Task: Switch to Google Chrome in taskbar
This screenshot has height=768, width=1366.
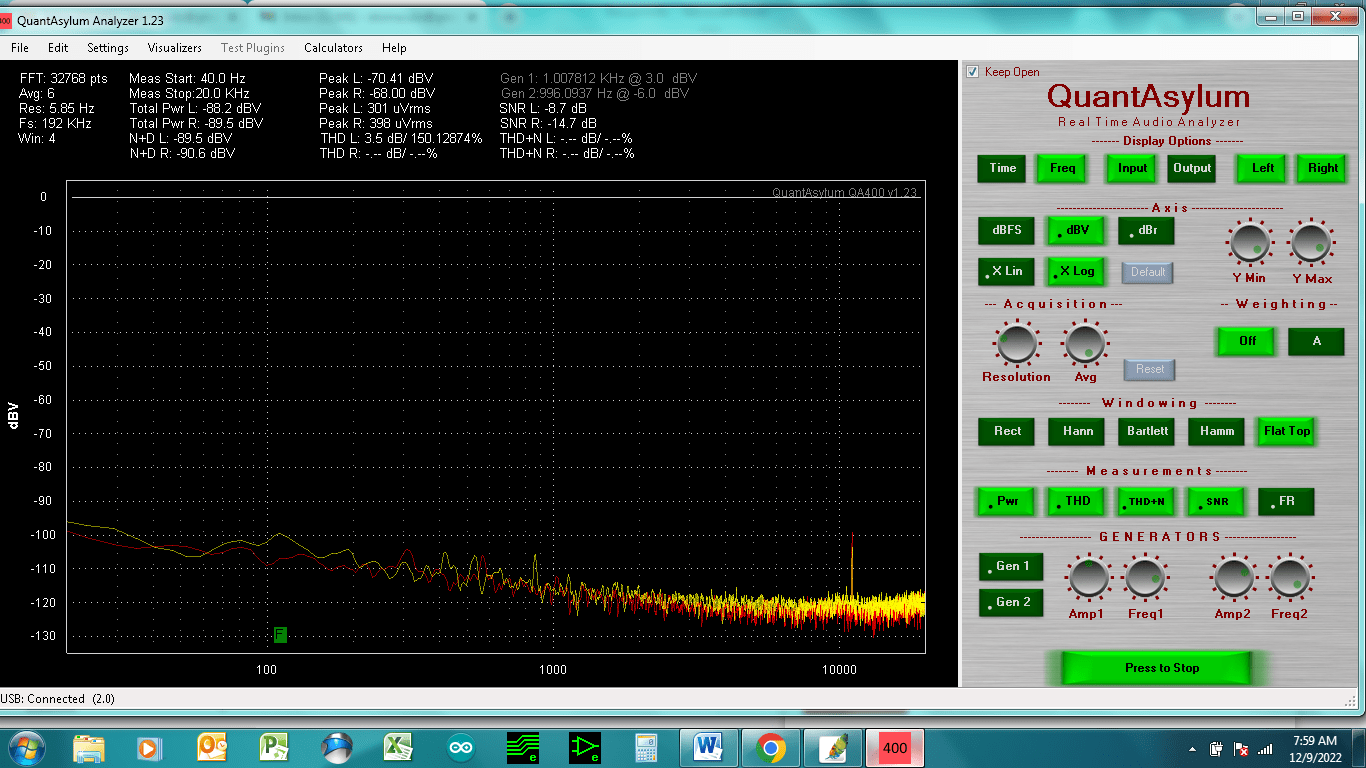Action: coord(770,748)
